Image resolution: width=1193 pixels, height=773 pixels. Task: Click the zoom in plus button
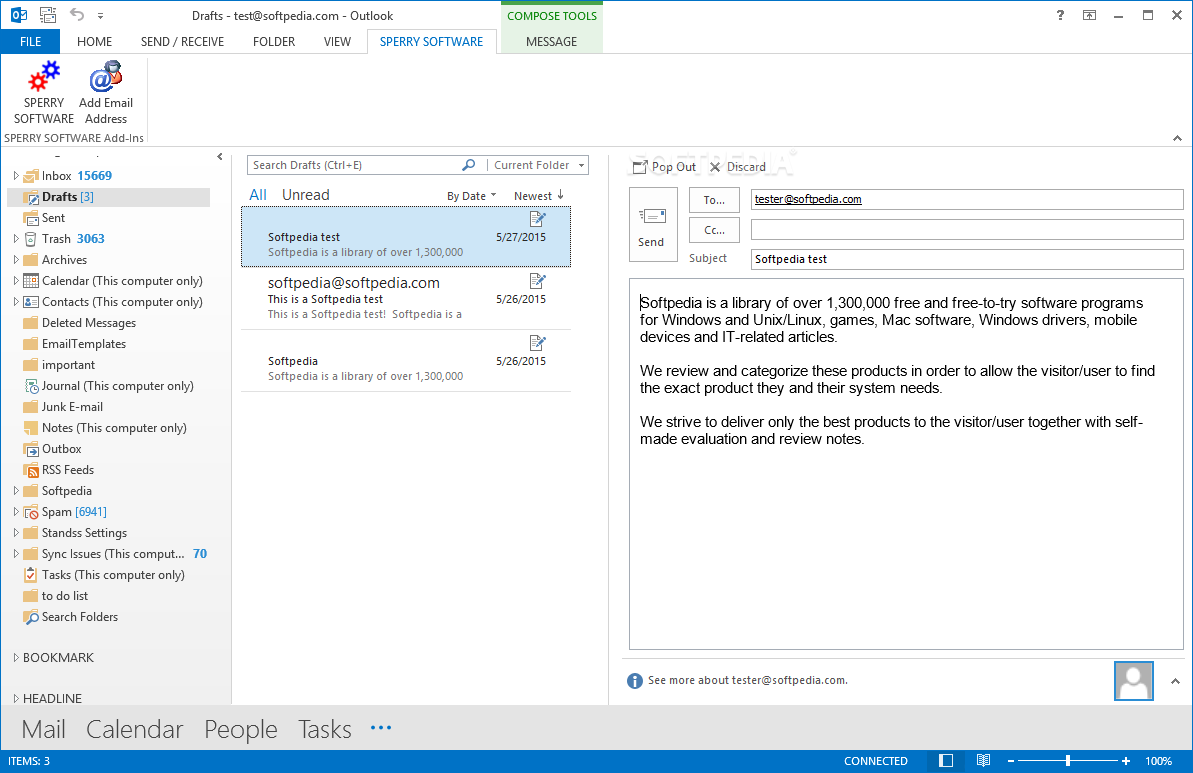coord(1125,761)
